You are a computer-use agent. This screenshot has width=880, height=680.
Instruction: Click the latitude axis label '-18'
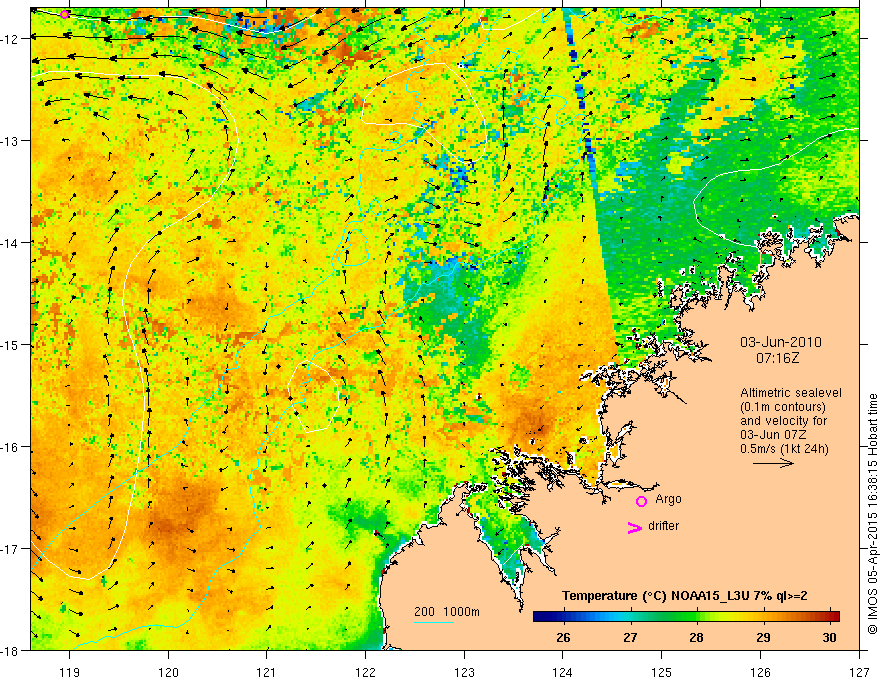click(11, 650)
